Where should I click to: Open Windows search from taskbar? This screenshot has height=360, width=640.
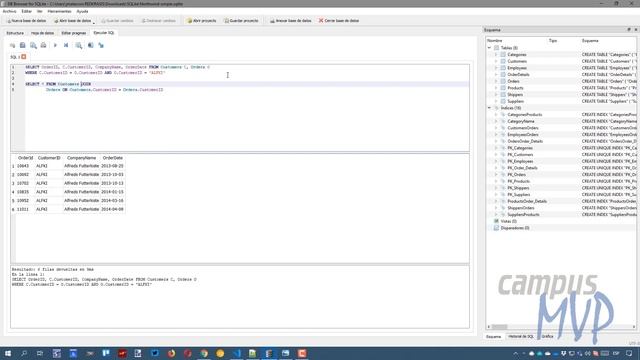pyautogui.click(x=24, y=353)
